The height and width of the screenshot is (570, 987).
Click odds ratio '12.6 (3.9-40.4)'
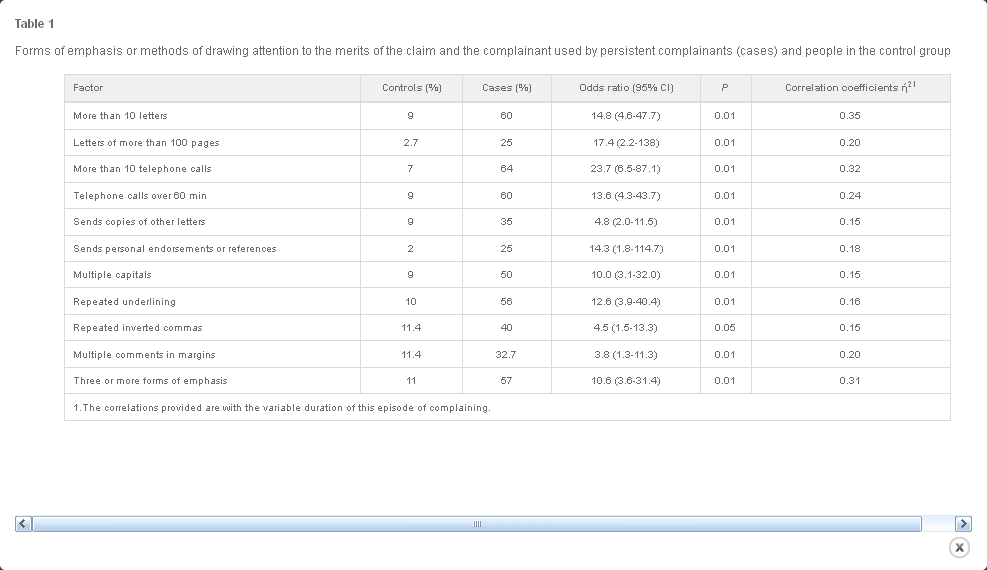pos(626,301)
